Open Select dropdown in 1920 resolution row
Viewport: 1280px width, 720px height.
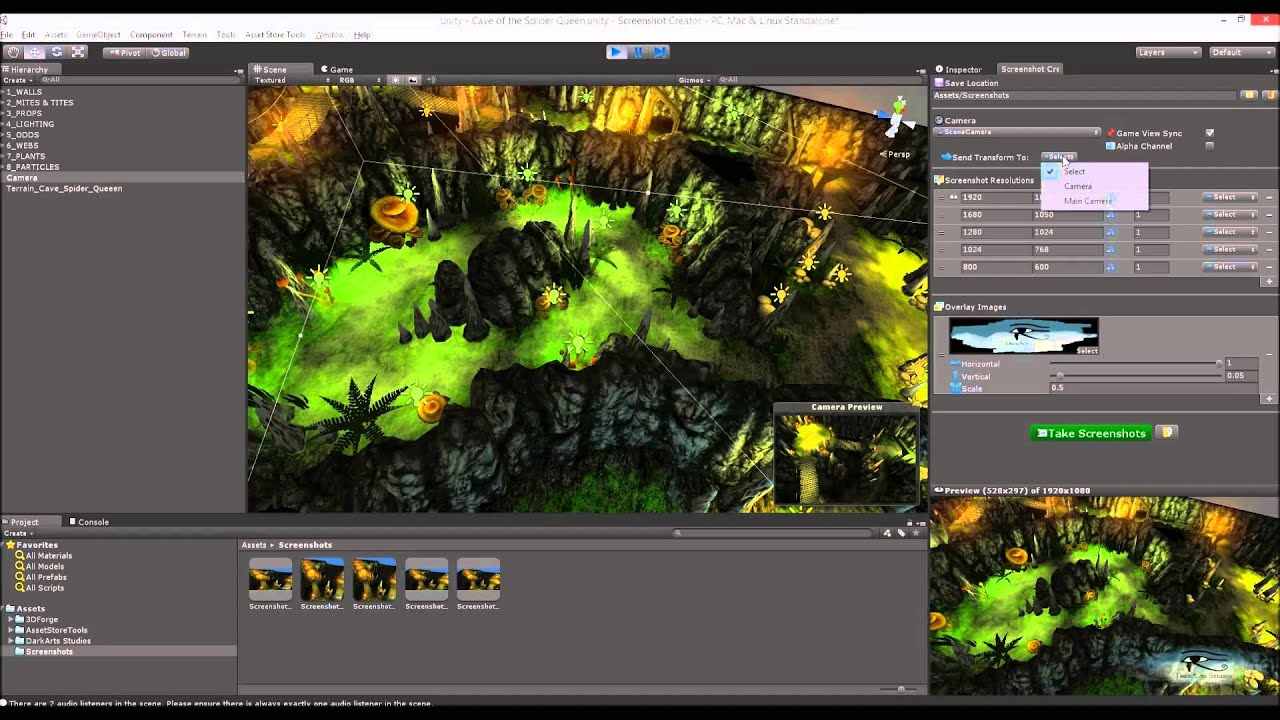[x=1229, y=198]
